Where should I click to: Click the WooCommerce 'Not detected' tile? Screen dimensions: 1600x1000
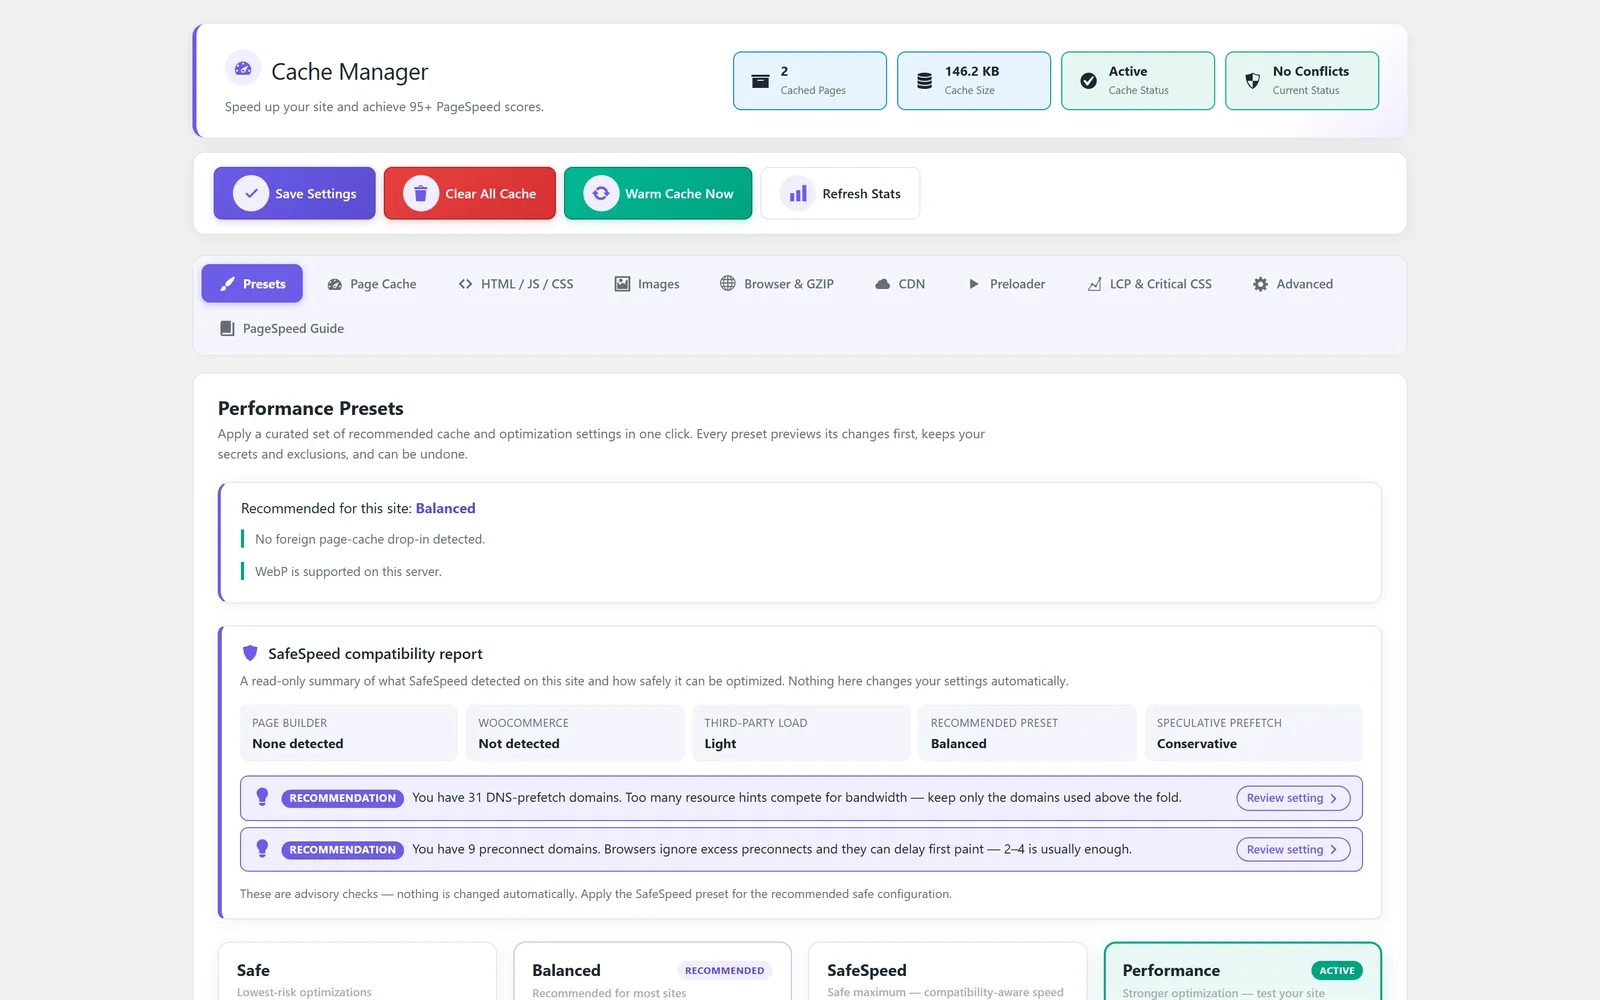(x=575, y=733)
